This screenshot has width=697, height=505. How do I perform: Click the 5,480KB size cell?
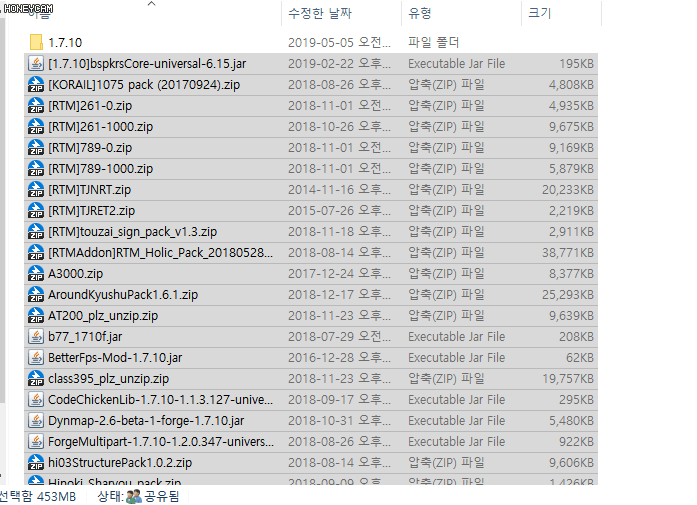point(571,421)
